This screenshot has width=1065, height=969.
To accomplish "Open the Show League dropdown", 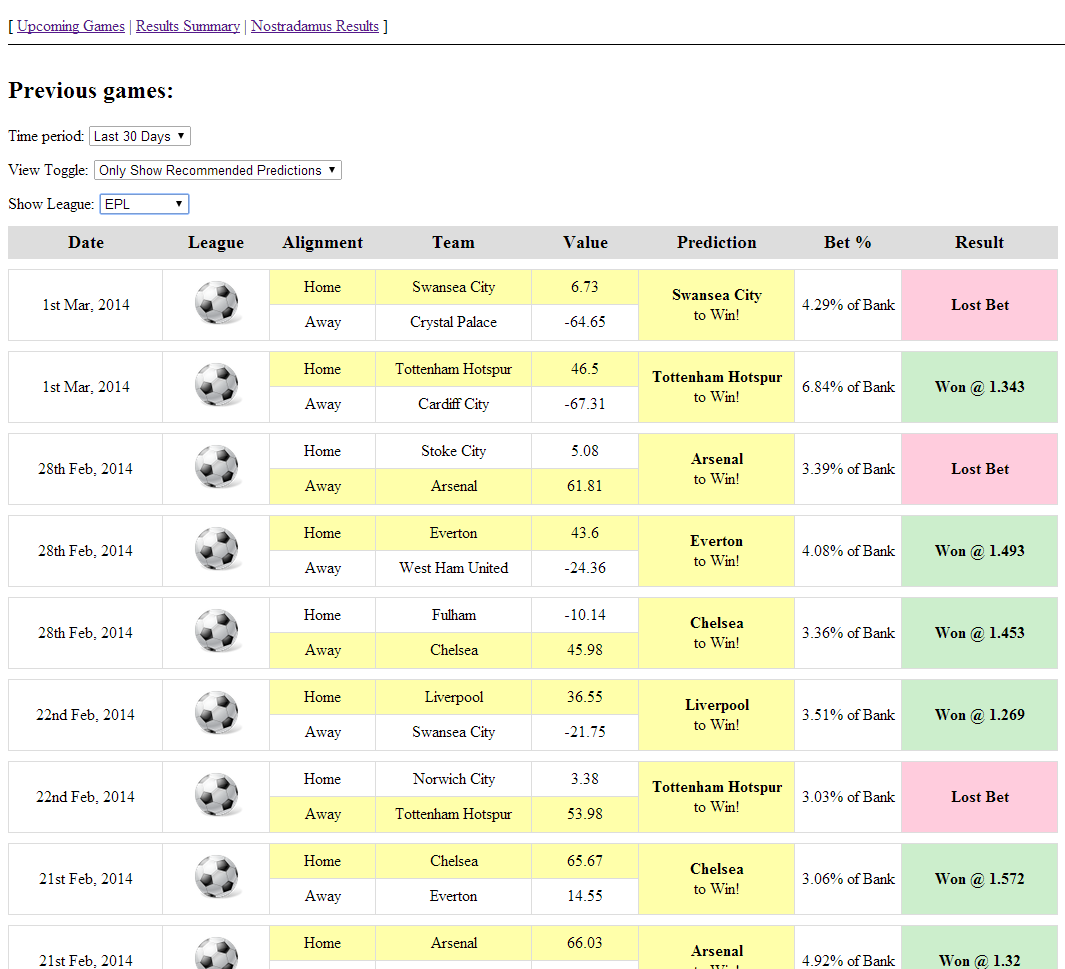I will pos(144,204).
